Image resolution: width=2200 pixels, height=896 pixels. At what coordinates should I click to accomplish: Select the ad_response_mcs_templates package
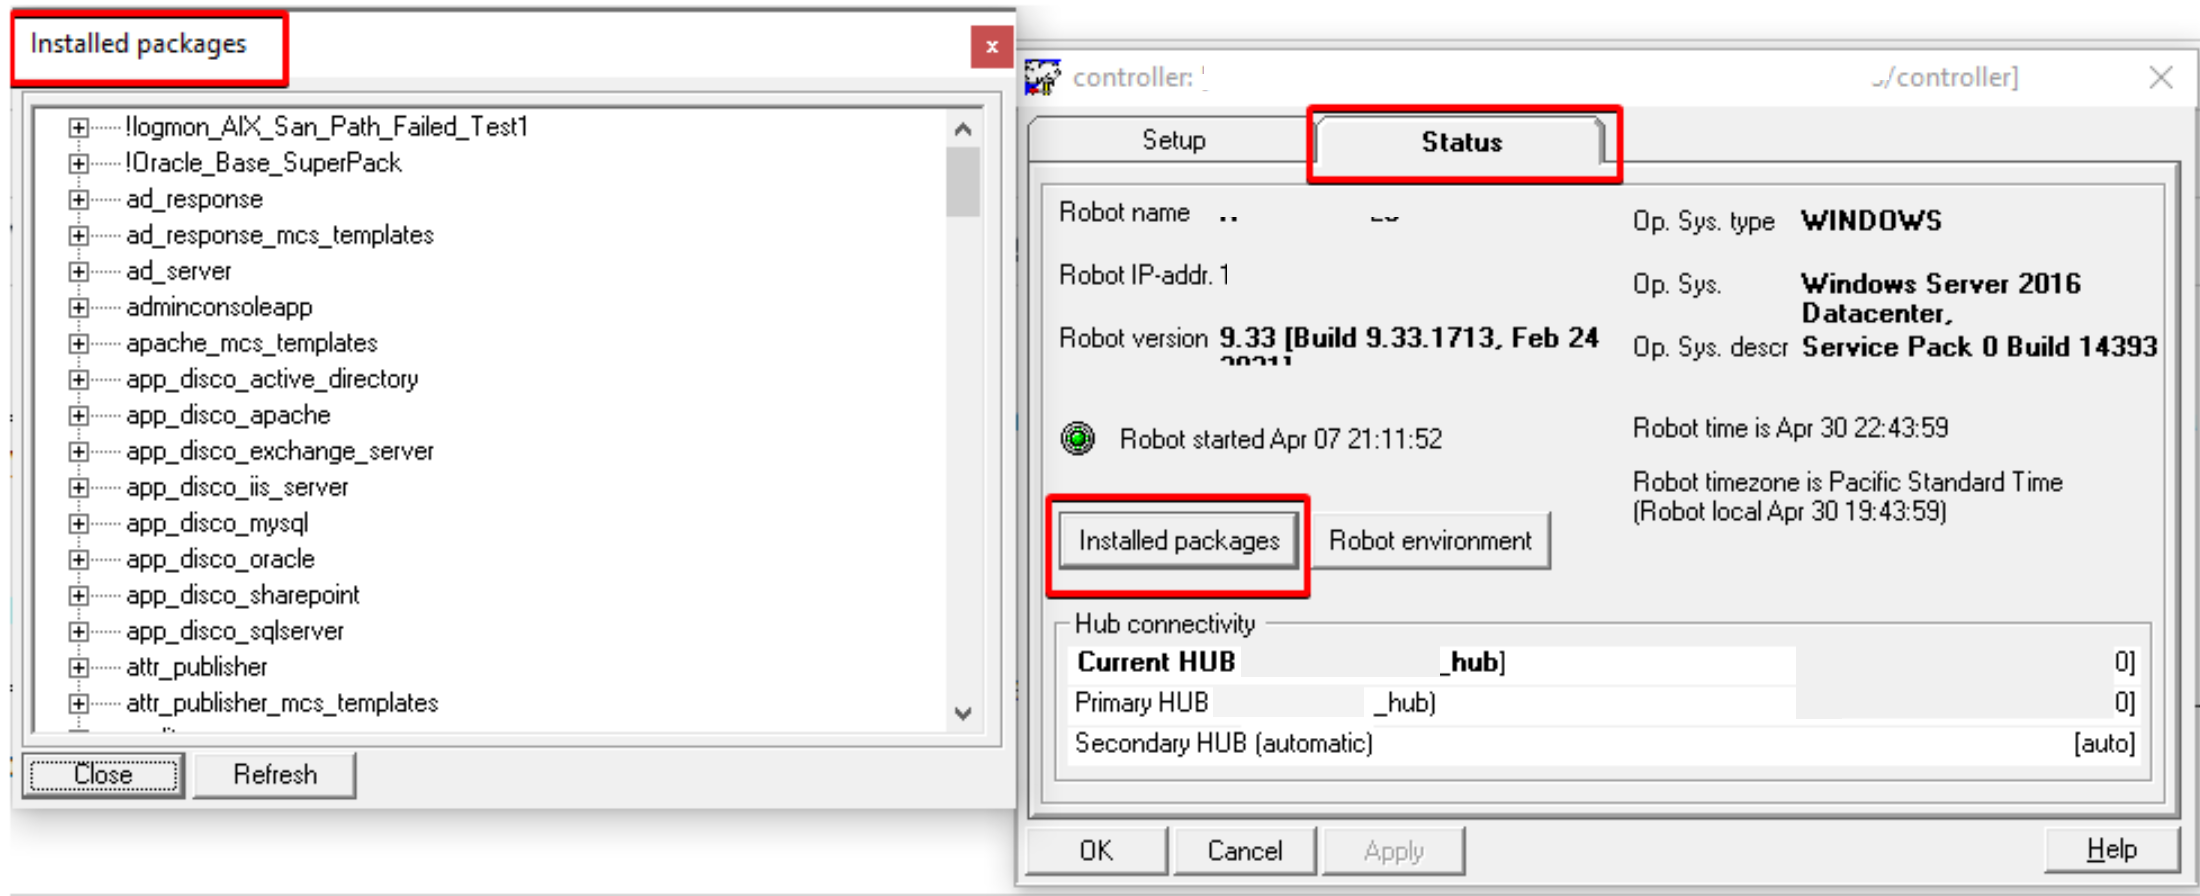[x=280, y=235]
